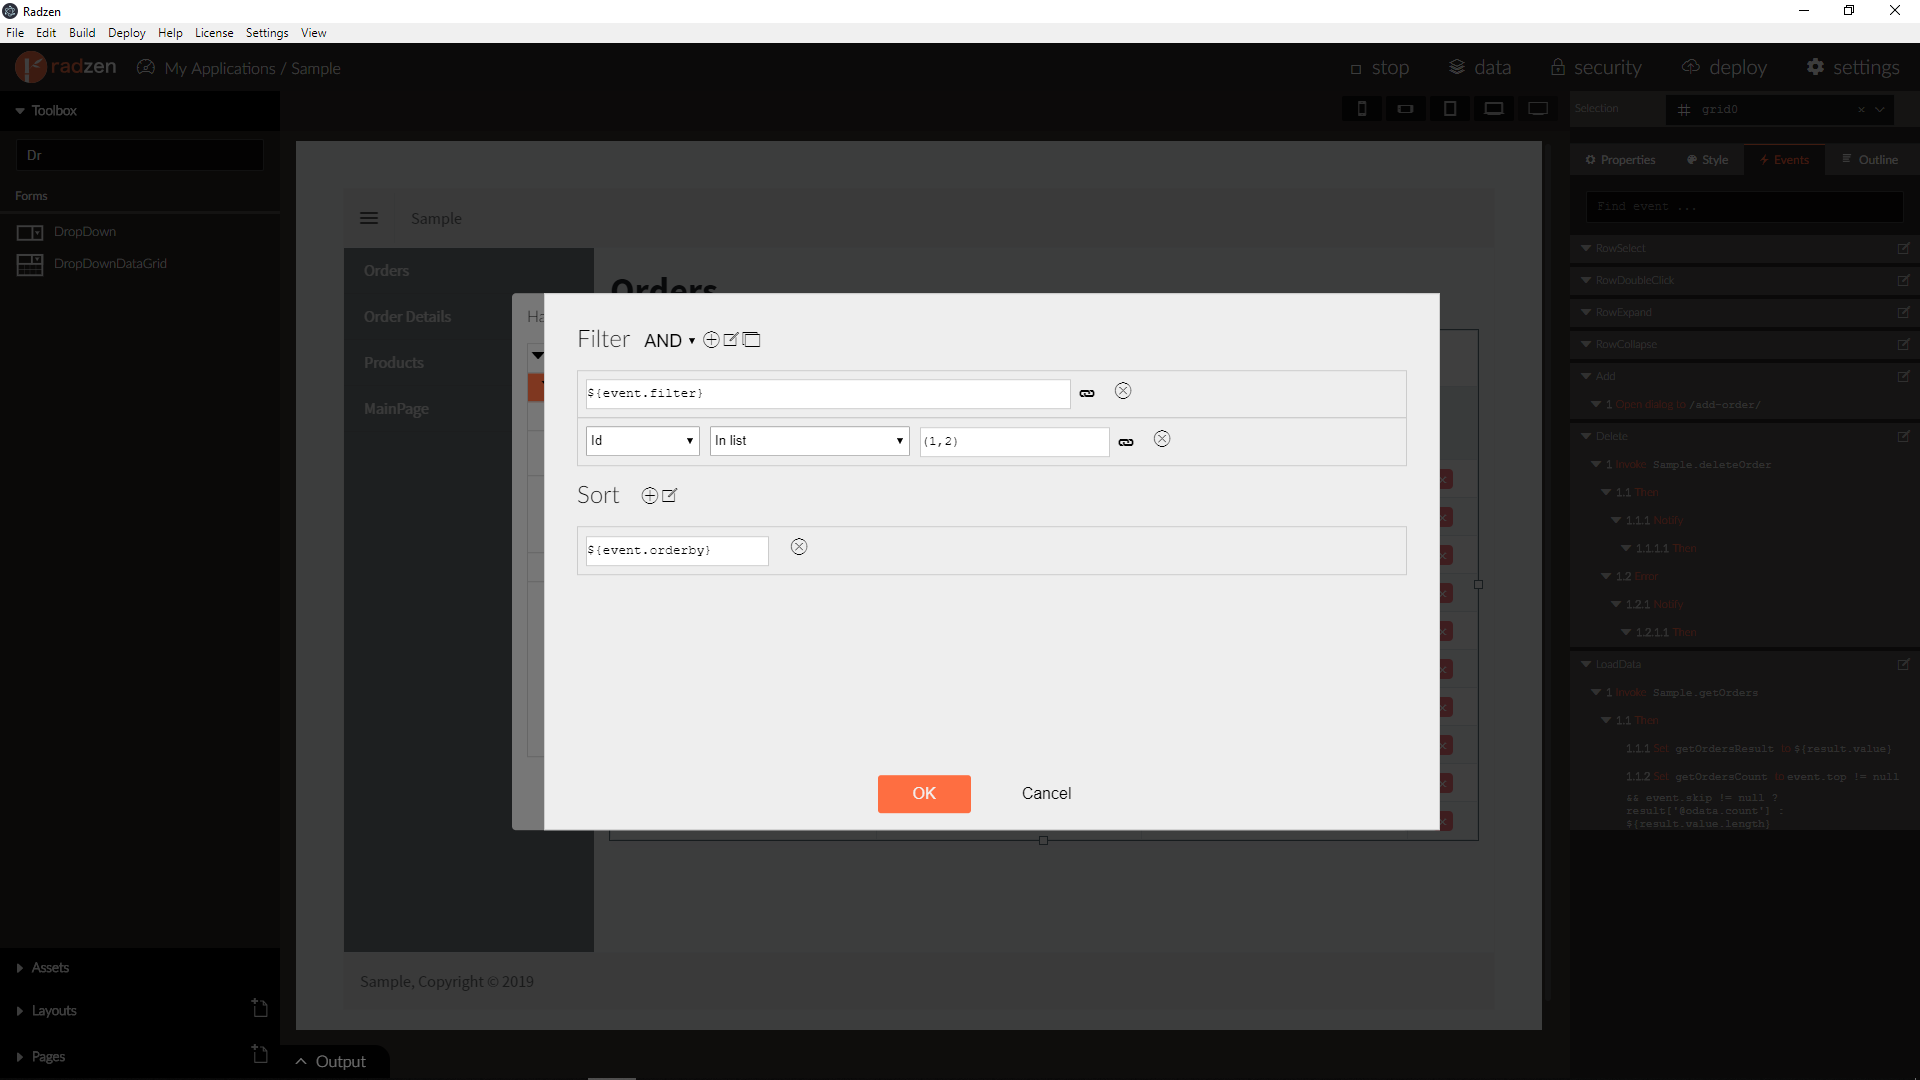
Task: Add a new sort rule
Action: coord(649,496)
